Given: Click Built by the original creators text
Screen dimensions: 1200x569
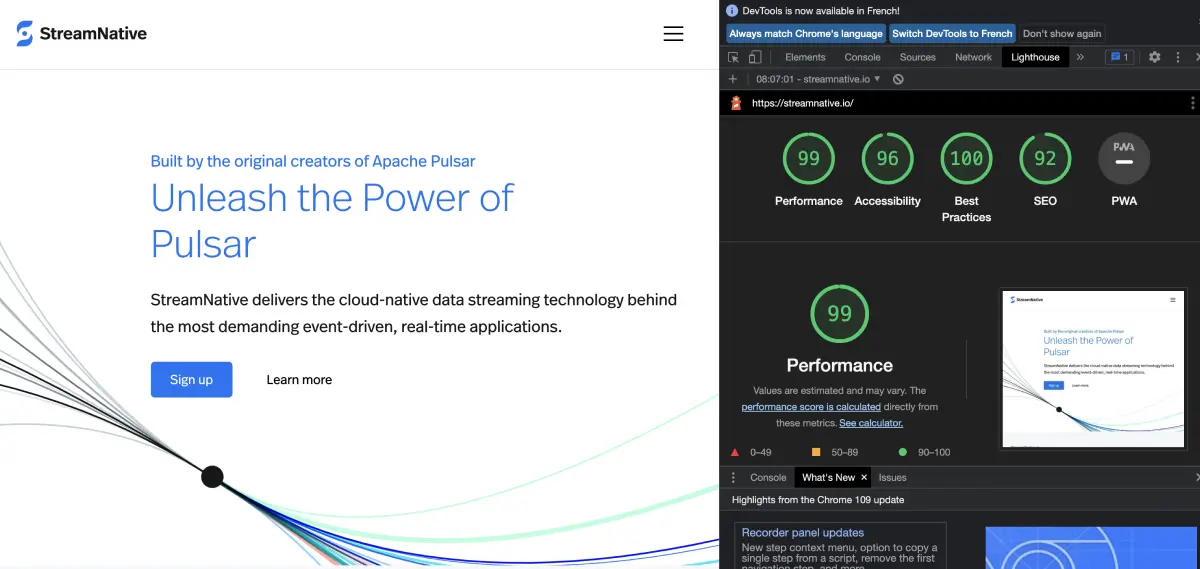Looking at the screenshot, I should tap(313, 161).
